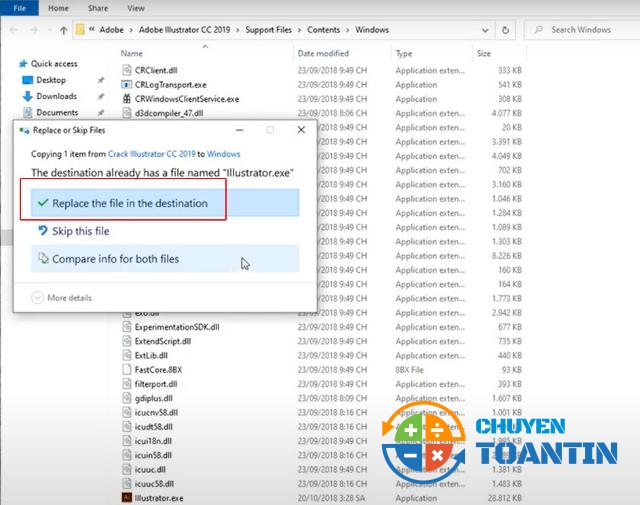Select the CRClient.dll file

156,70
